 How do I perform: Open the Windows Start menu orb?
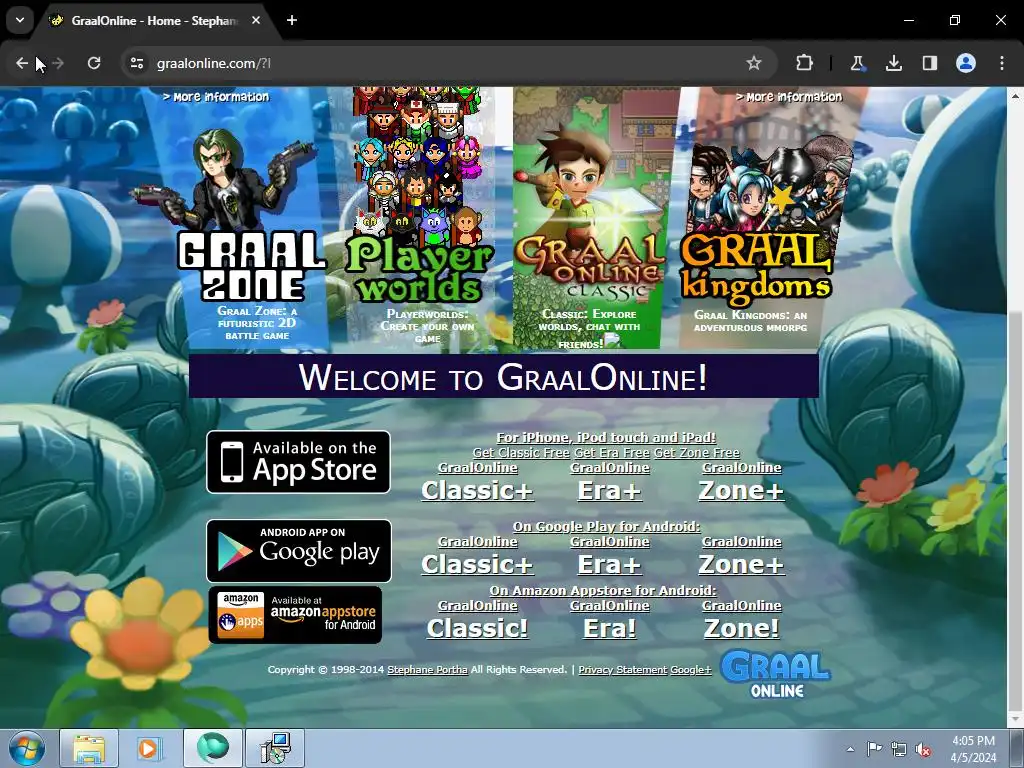[27, 748]
